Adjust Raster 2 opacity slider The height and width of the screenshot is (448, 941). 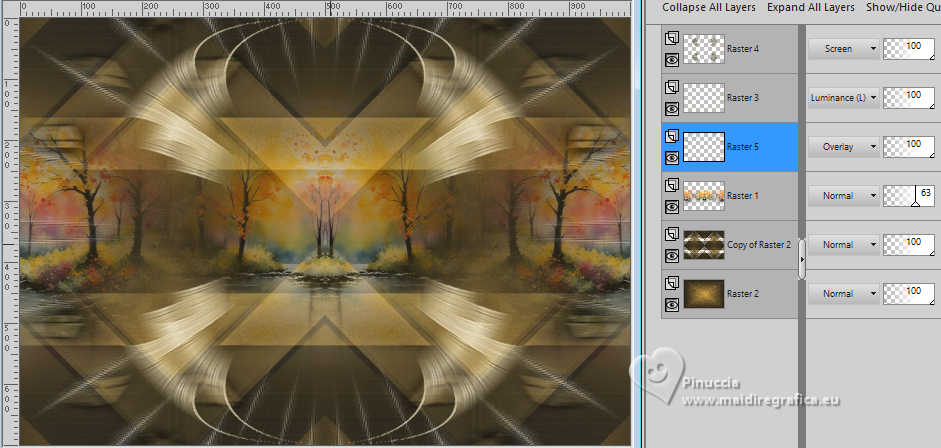tap(909, 294)
